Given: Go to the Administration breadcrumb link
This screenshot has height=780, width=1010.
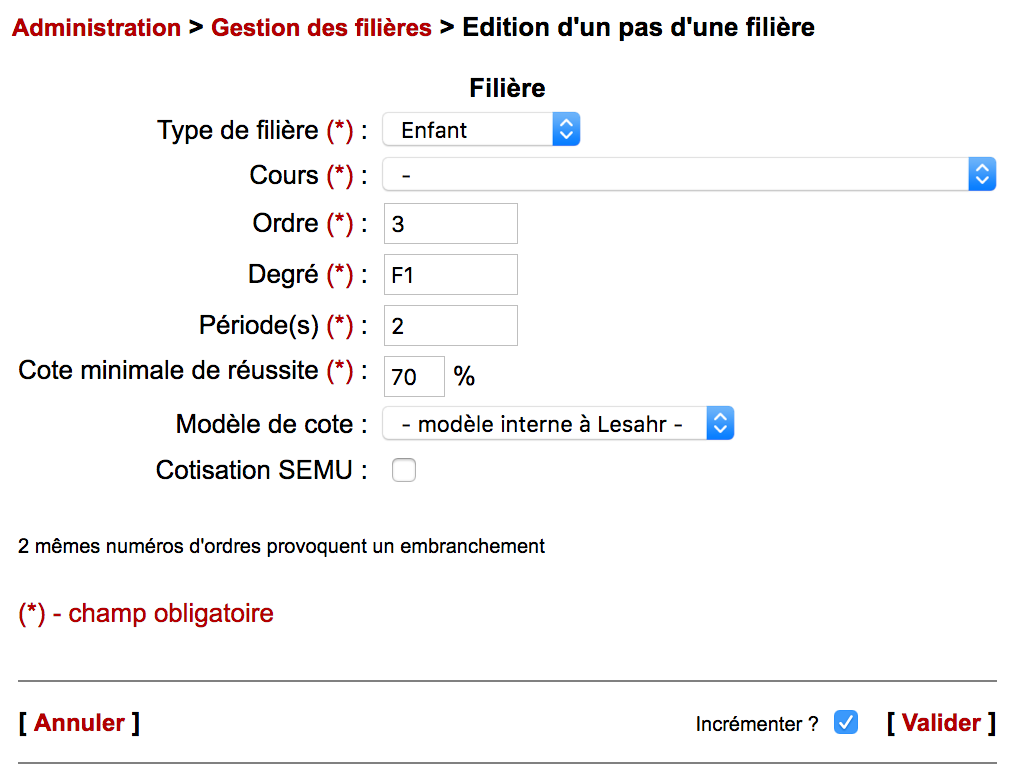Looking at the screenshot, I should point(96,28).
